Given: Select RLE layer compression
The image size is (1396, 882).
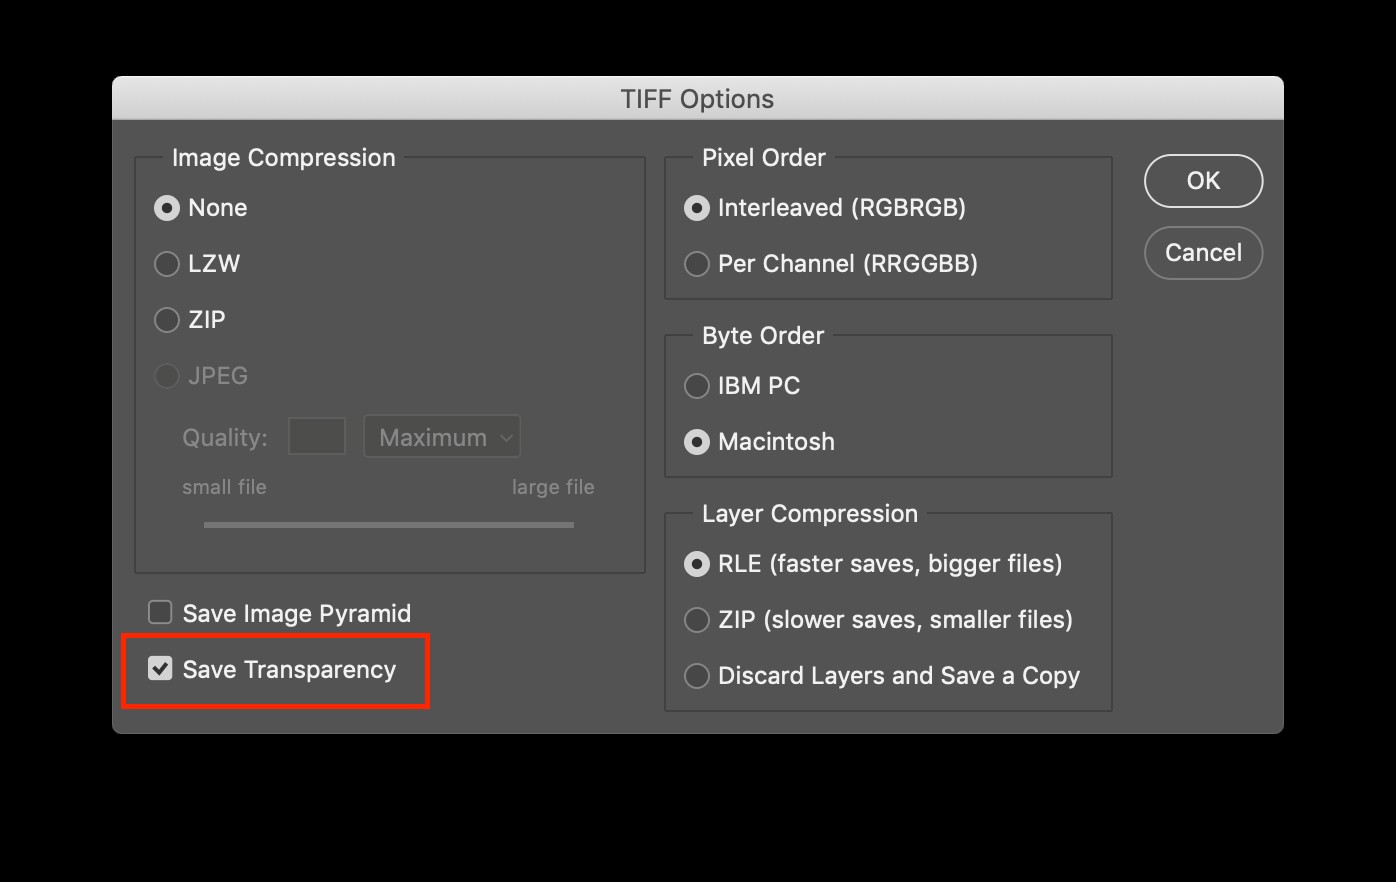Looking at the screenshot, I should click(697, 564).
